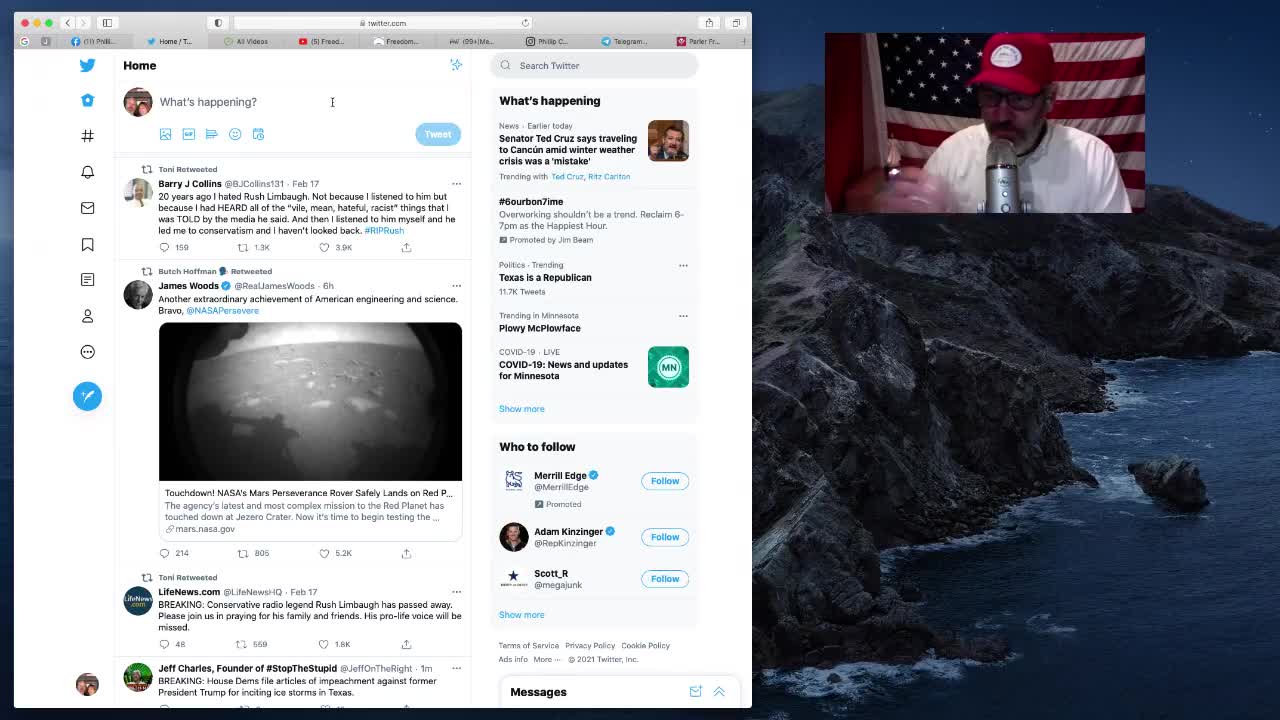Viewport: 1280px width, 720px height.
Task: Add a poll to the tweet
Action: point(211,134)
